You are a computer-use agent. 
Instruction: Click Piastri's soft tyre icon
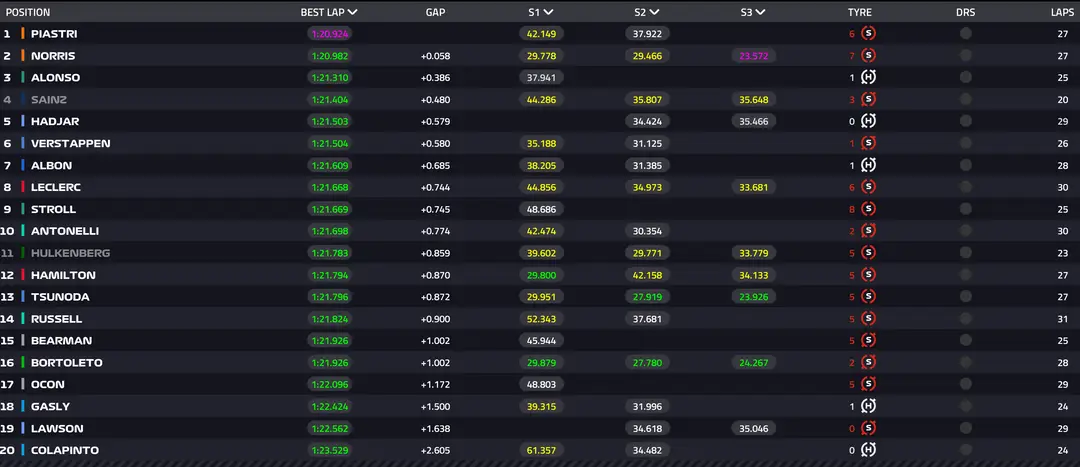pos(869,33)
